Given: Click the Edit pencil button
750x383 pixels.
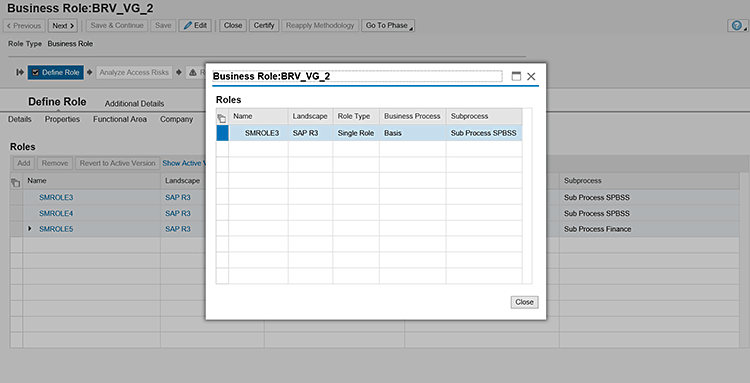Looking at the screenshot, I should [195, 26].
